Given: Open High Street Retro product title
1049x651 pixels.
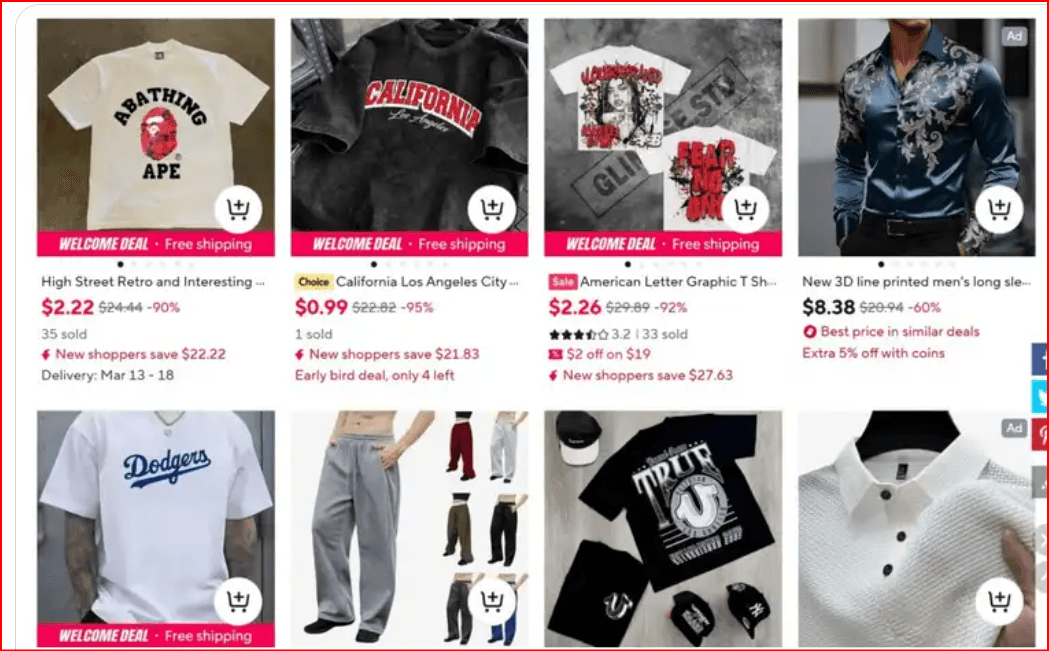Looking at the screenshot, I should pyautogui.click(x=153, y=282).
